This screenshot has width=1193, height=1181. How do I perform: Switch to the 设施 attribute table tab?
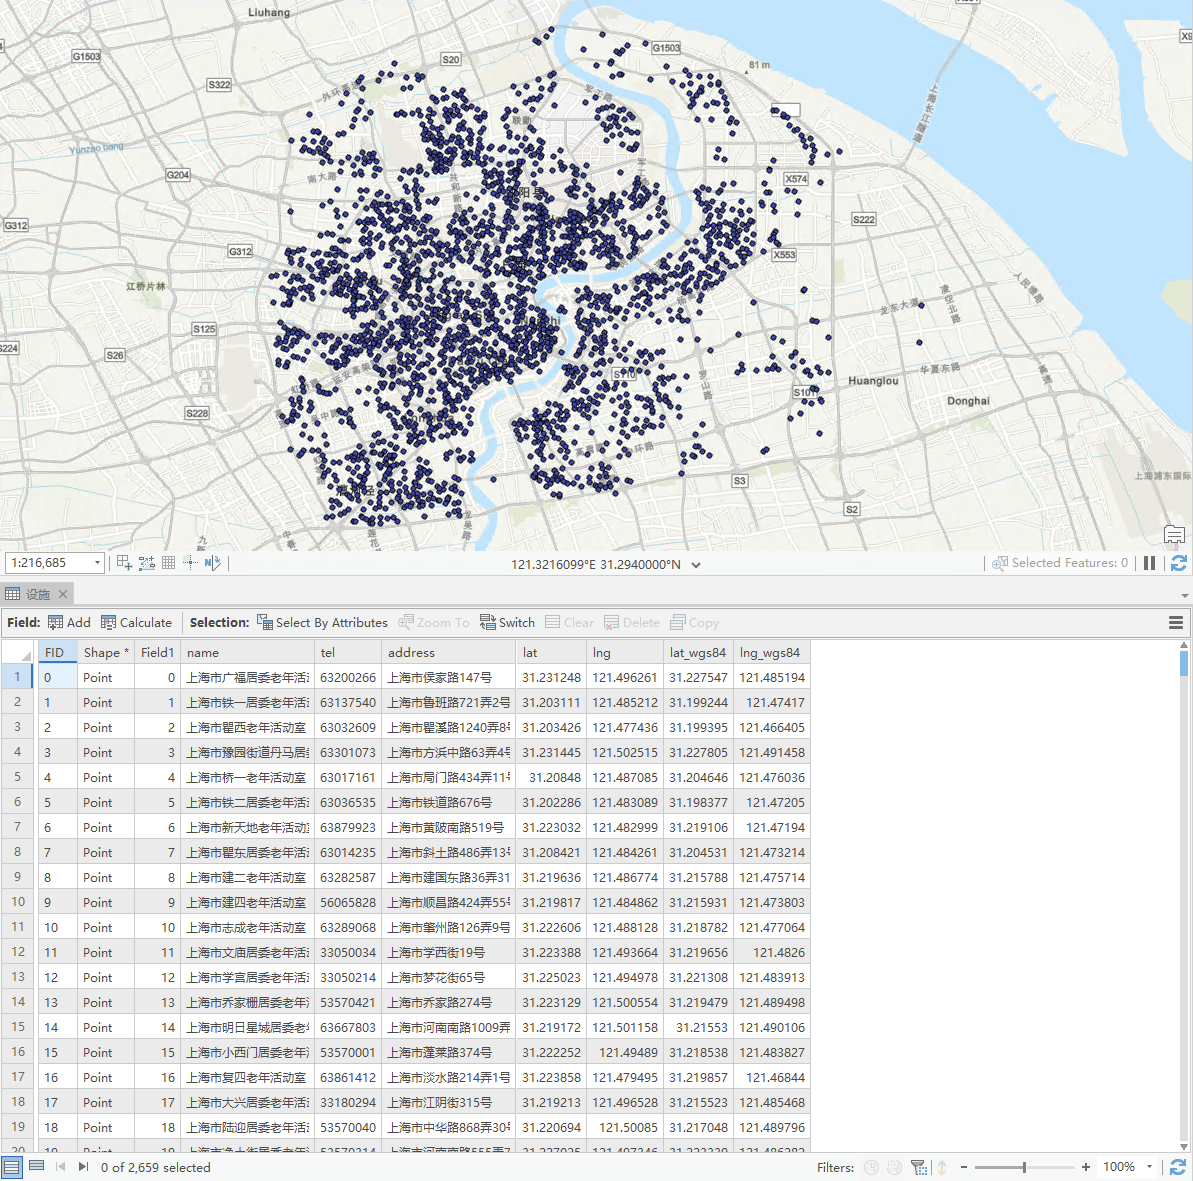coord(38,594)
